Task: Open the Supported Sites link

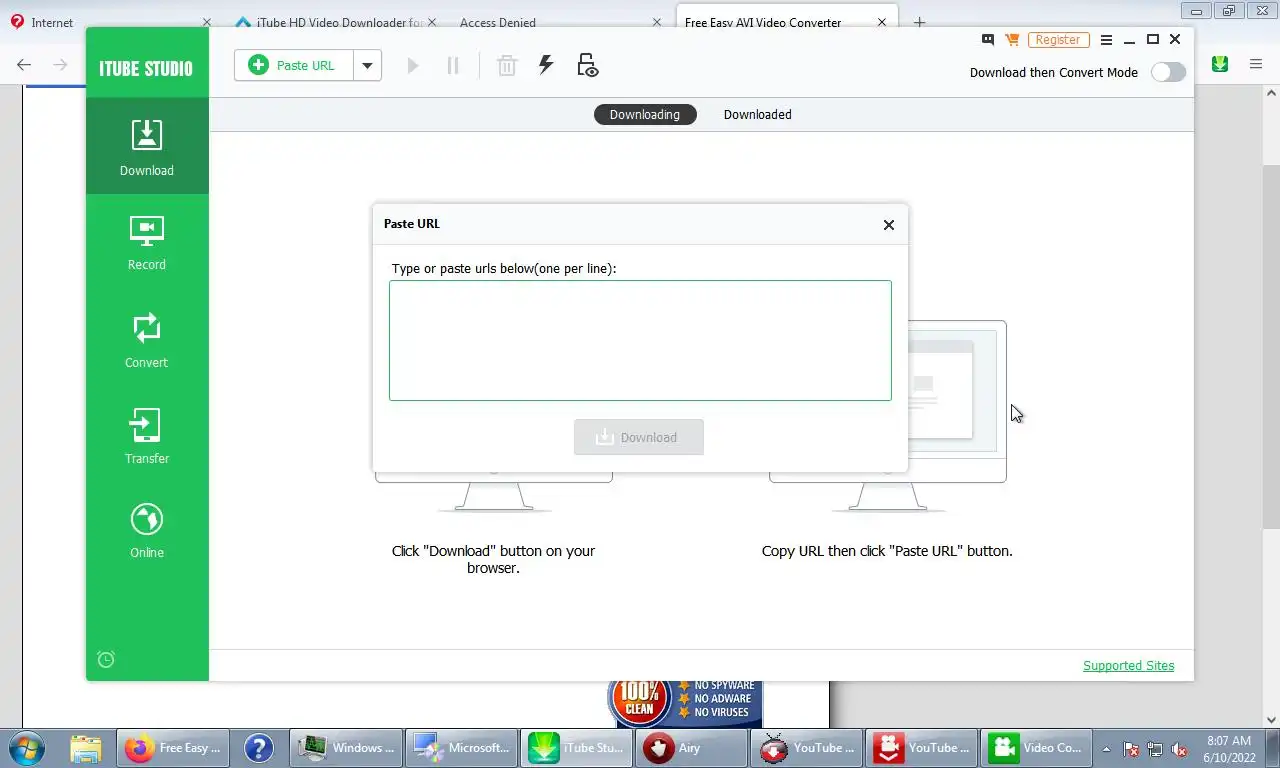Action: click(1129, 665)
